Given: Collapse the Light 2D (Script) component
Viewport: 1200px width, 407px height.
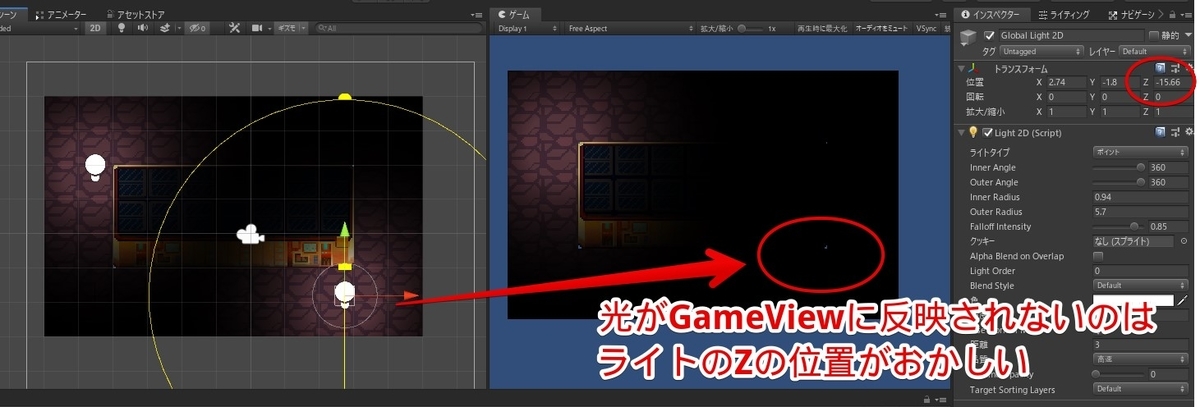Looking at the screenshot, I should (961, 132).
